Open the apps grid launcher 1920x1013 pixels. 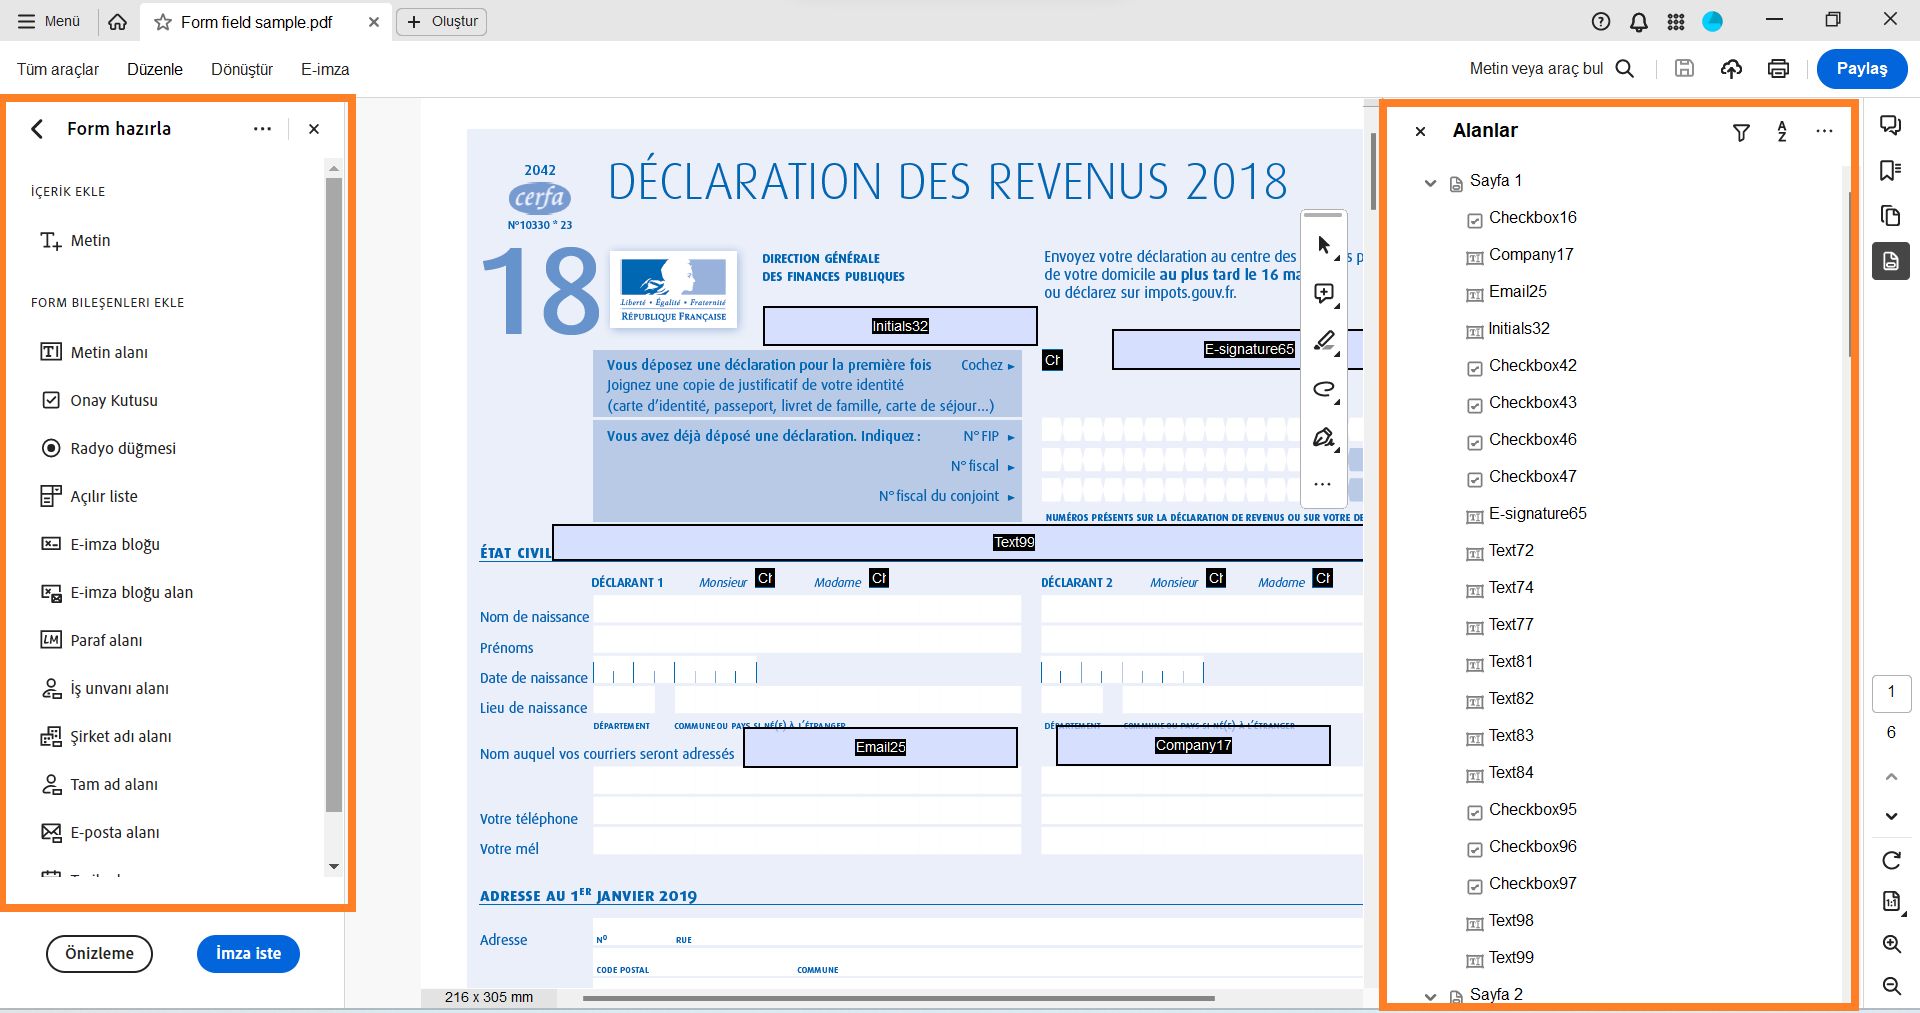point(1676,22)
